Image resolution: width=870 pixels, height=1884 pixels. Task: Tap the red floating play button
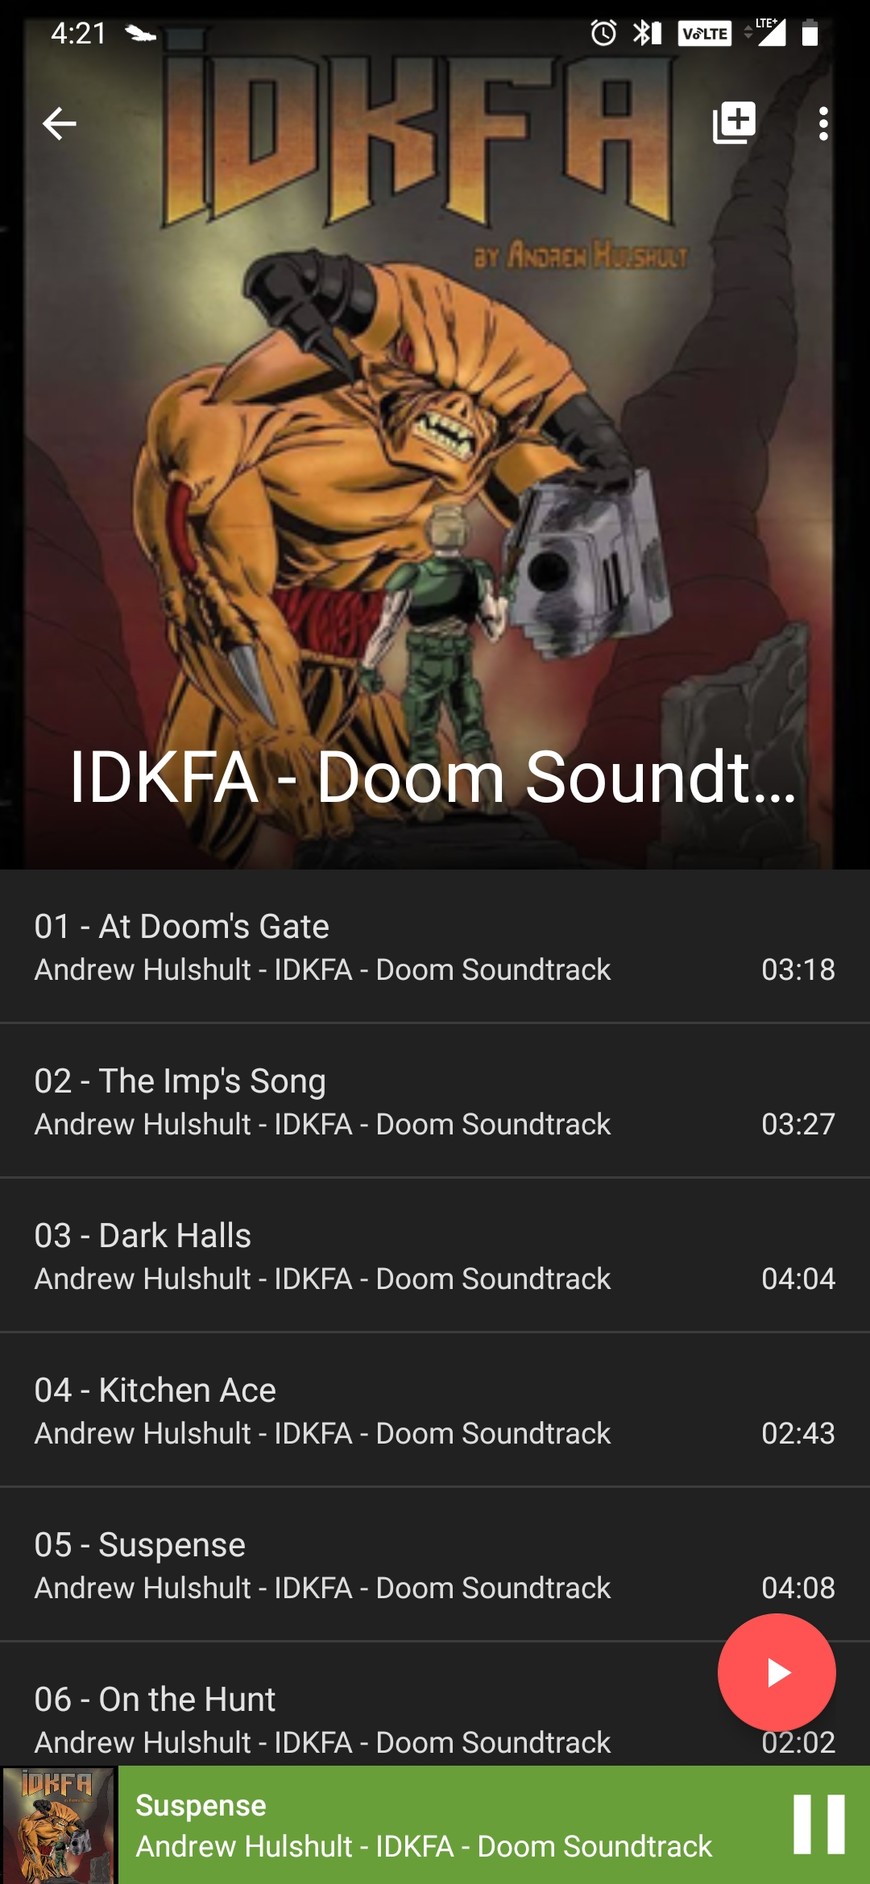(x=776, y=1672)
